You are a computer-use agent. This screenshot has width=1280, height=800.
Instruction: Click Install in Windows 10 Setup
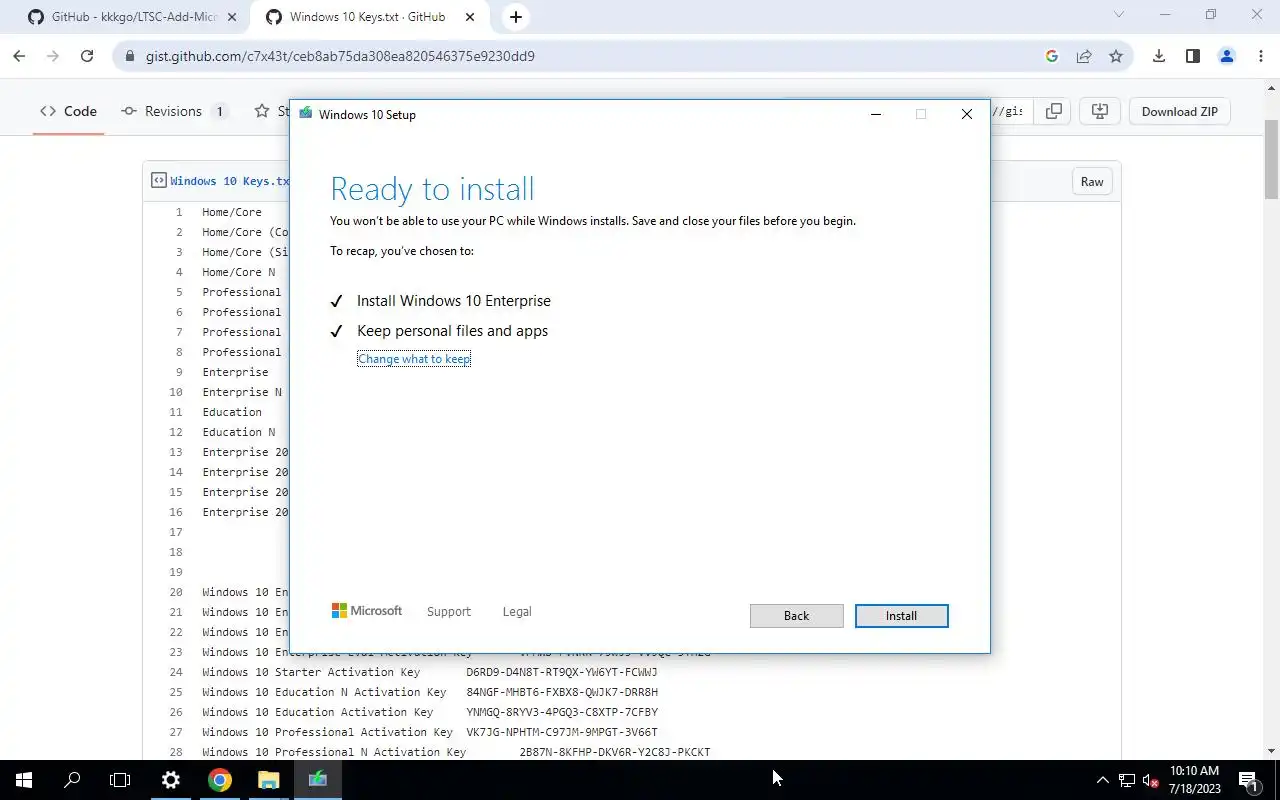point(901,616)
